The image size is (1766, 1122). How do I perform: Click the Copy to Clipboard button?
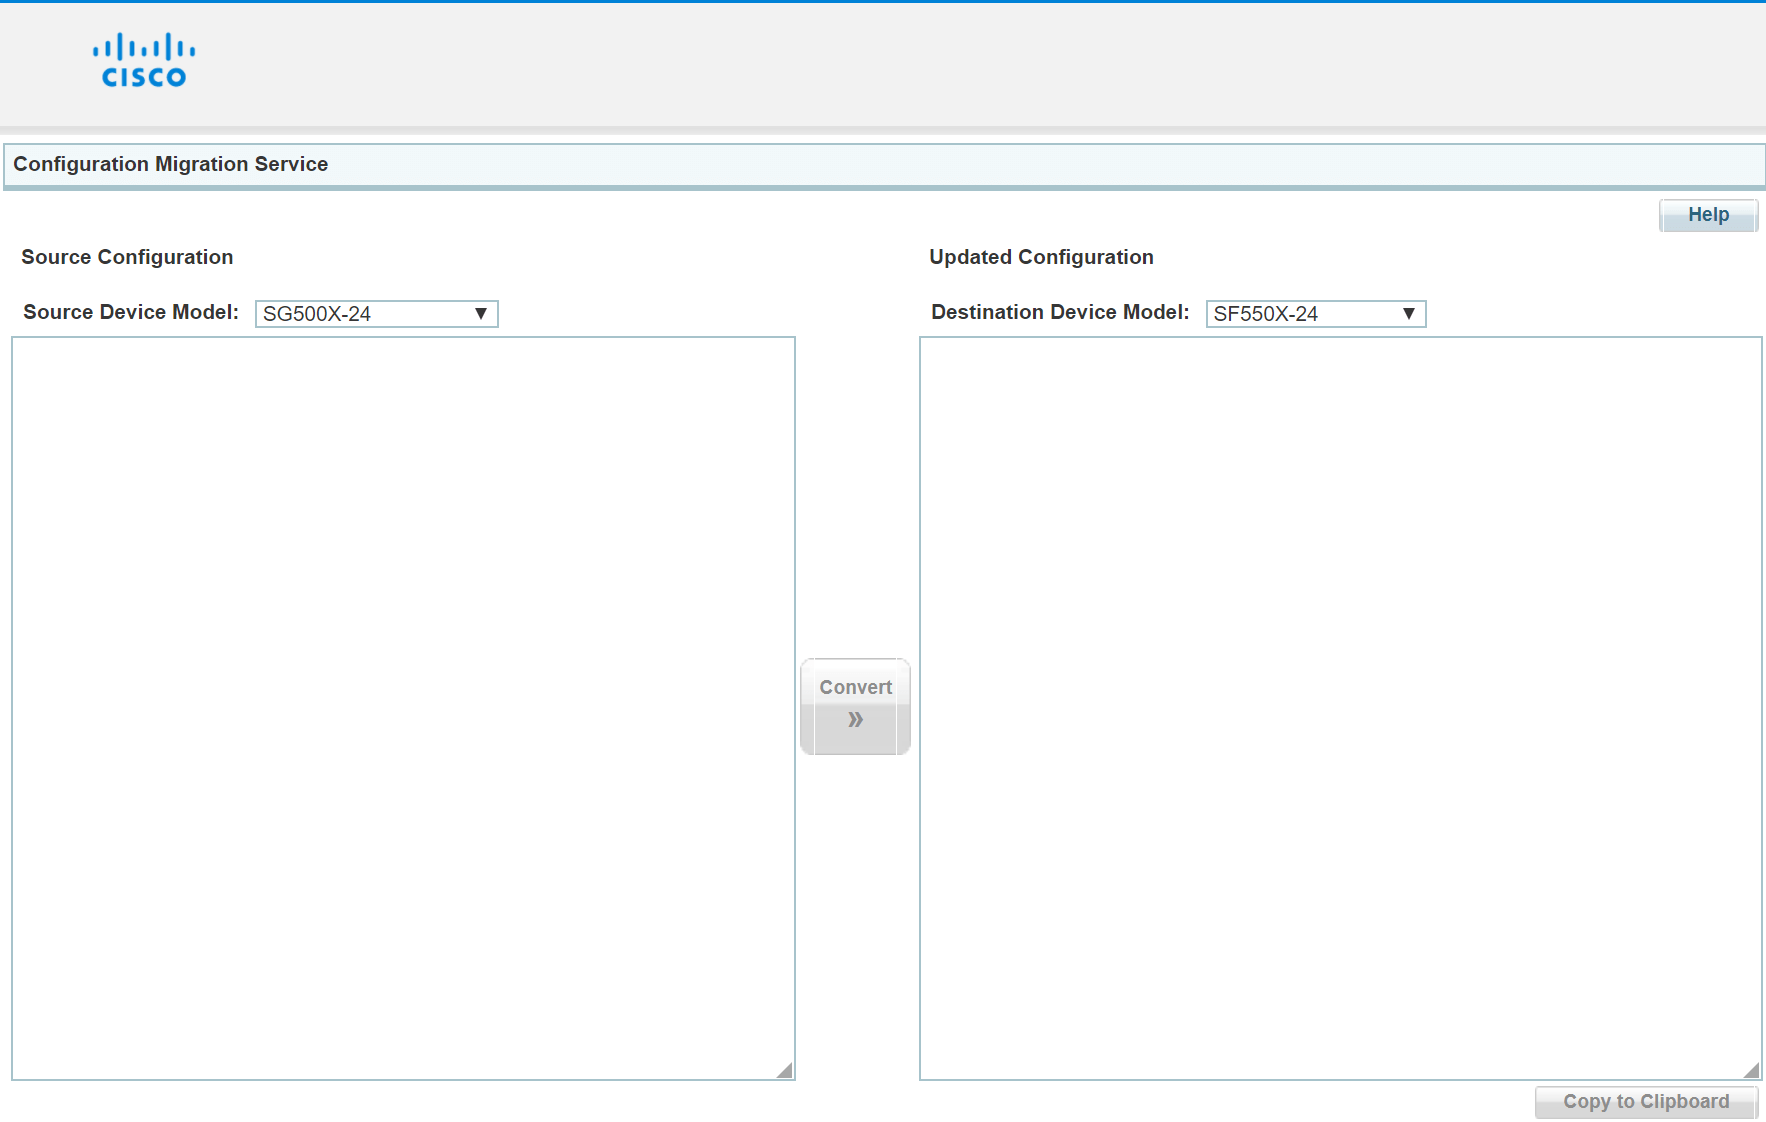pyautogui.click(x=1646, y=1102)
